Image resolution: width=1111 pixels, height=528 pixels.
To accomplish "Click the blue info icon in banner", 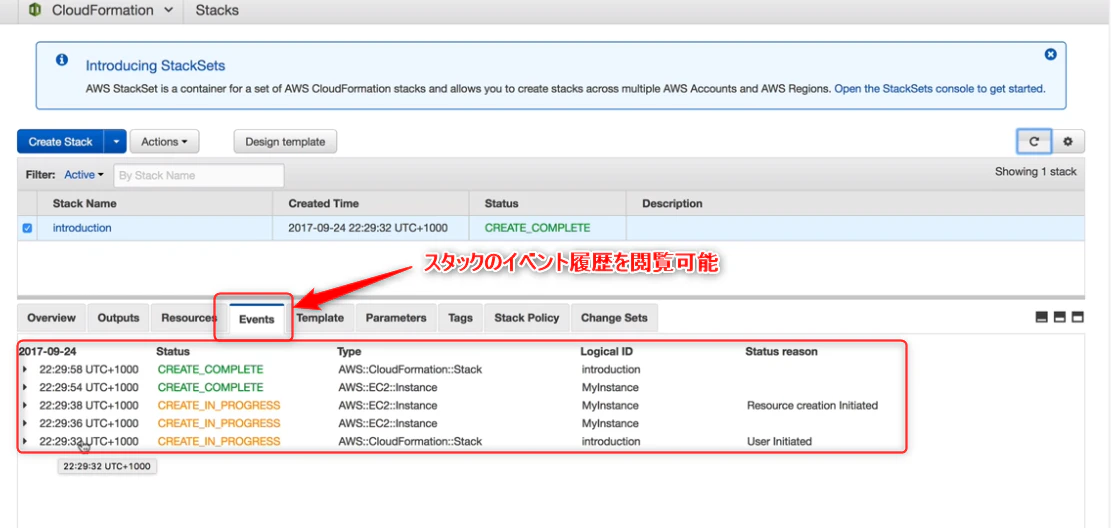I will [x=62, y=60].
